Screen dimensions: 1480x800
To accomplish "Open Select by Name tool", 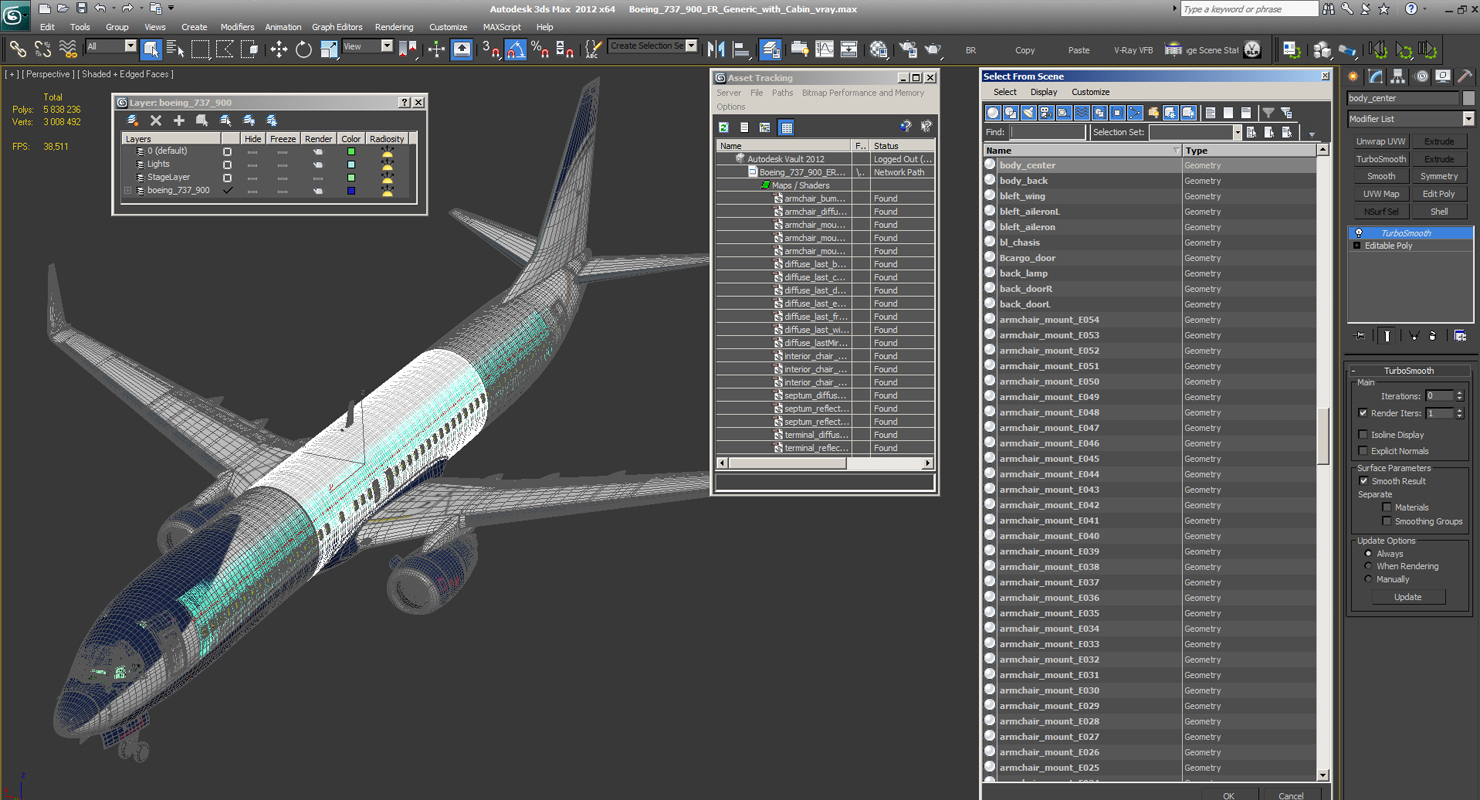I will click(x=175, y=48).
